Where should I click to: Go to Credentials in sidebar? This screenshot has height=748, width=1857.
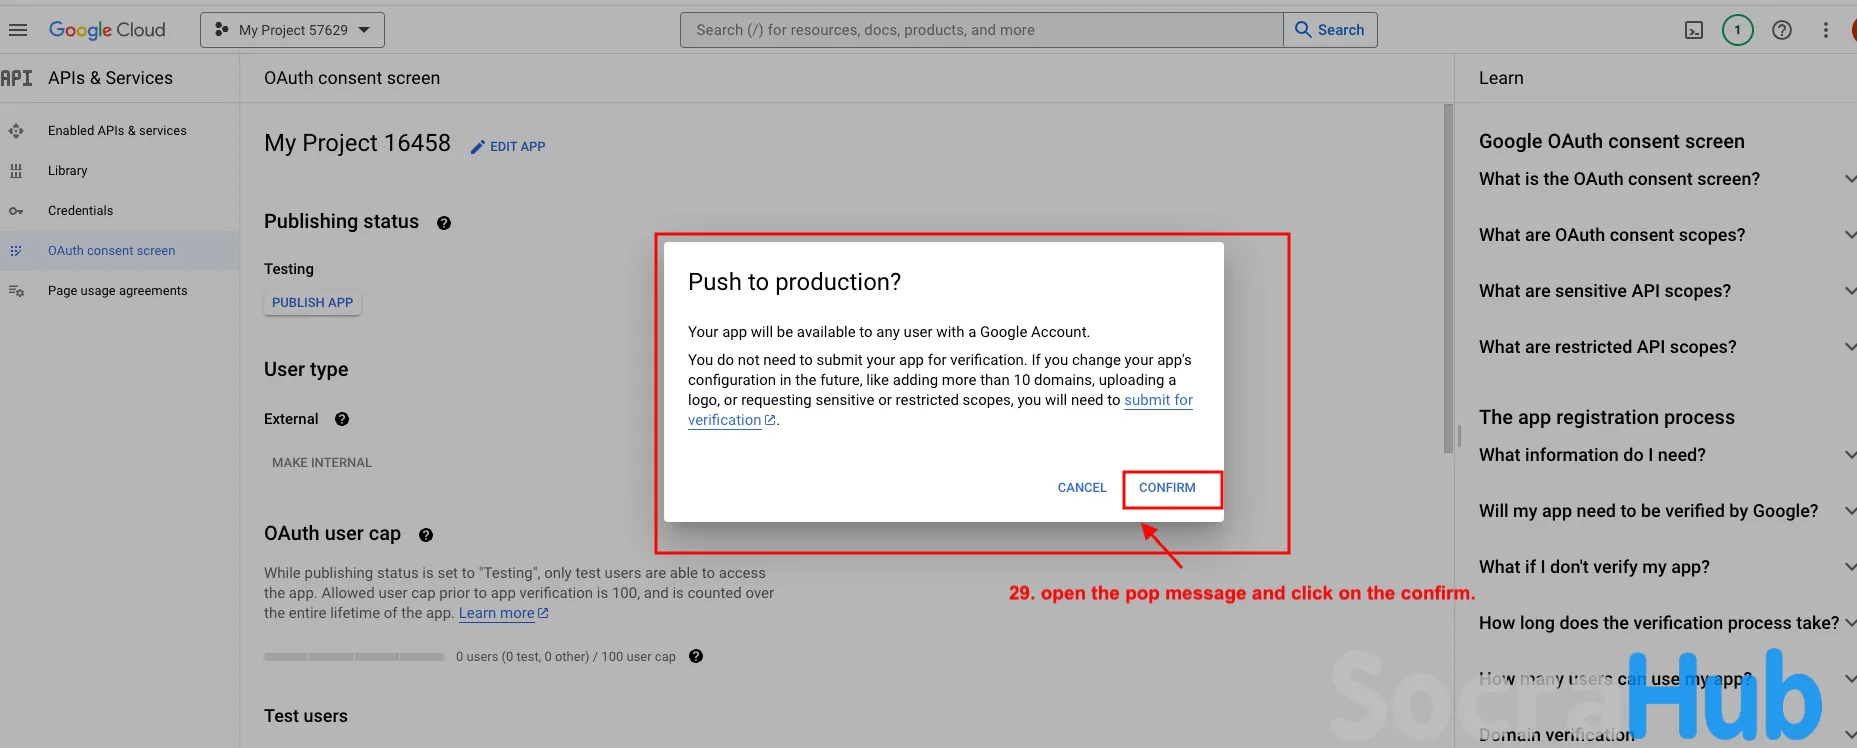tap(80, 211)
